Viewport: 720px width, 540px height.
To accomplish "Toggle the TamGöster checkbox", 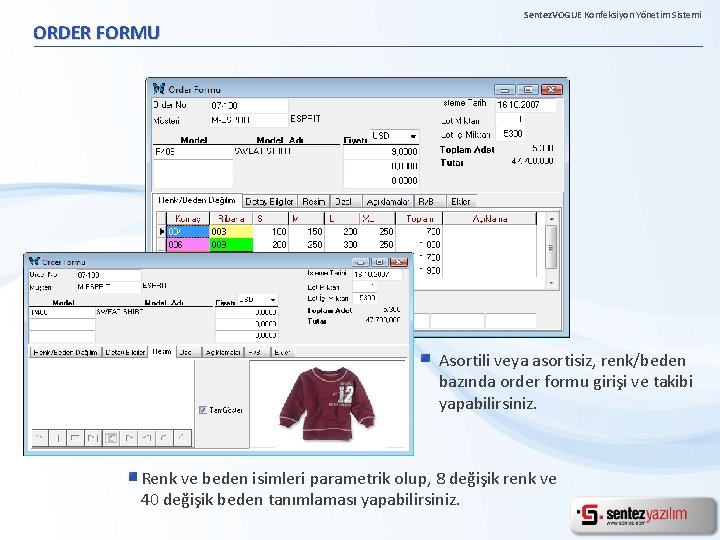I will (x=202, y=410).
